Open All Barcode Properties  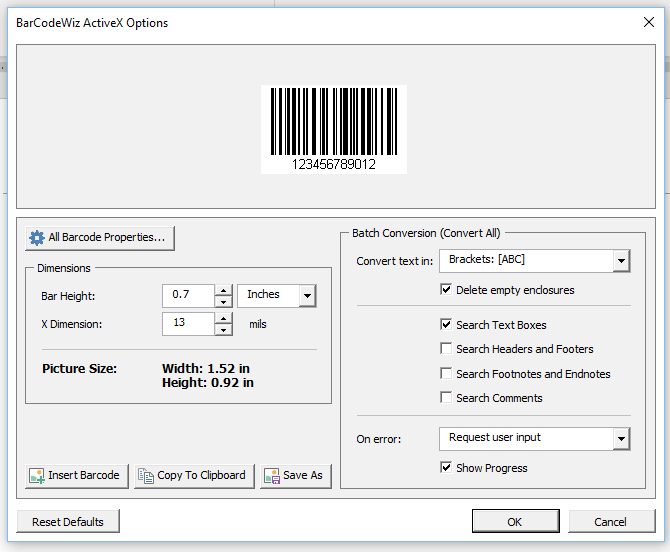[100, 238]
